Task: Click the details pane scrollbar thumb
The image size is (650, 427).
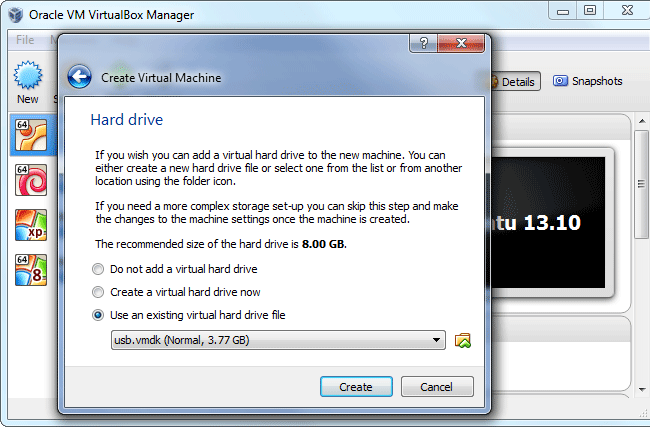Action: [x=642, y=184]
